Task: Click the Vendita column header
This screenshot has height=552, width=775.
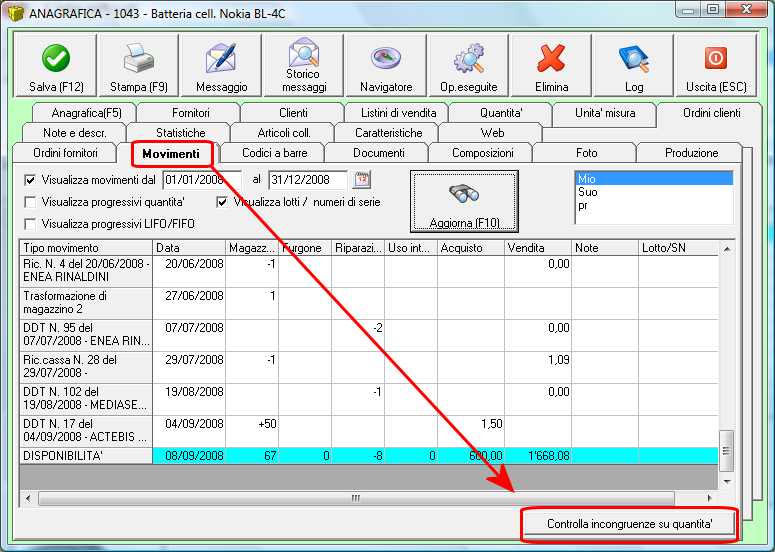Action: (538, 248)
